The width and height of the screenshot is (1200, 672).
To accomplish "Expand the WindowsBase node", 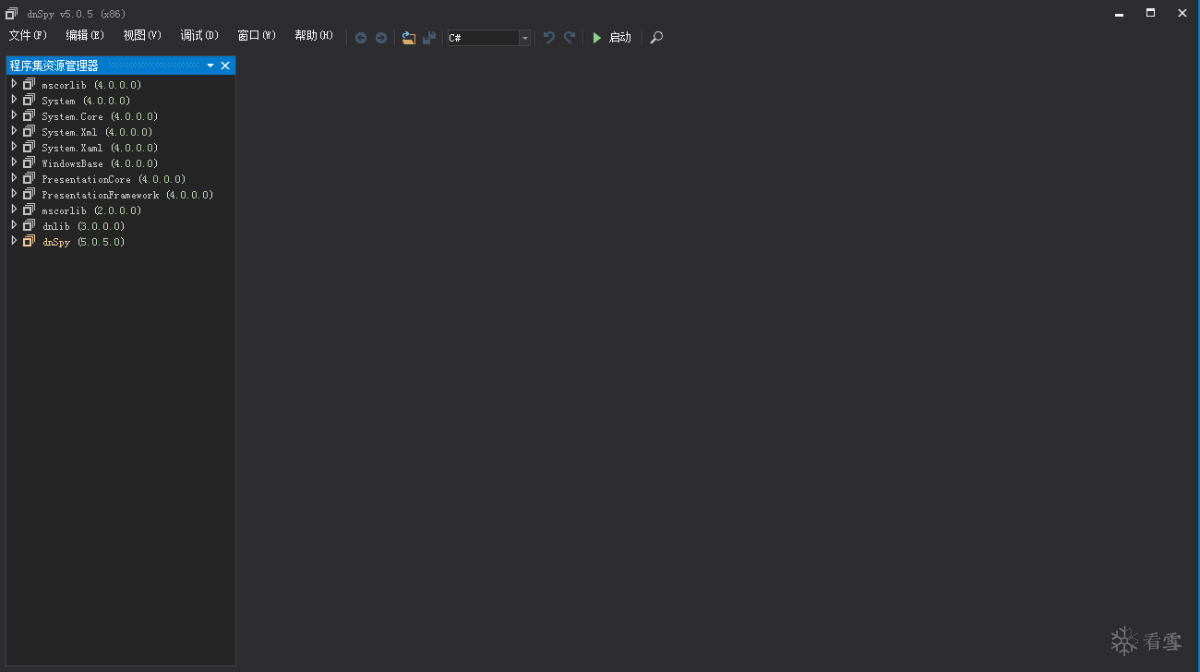I will (x=14, y=163).
